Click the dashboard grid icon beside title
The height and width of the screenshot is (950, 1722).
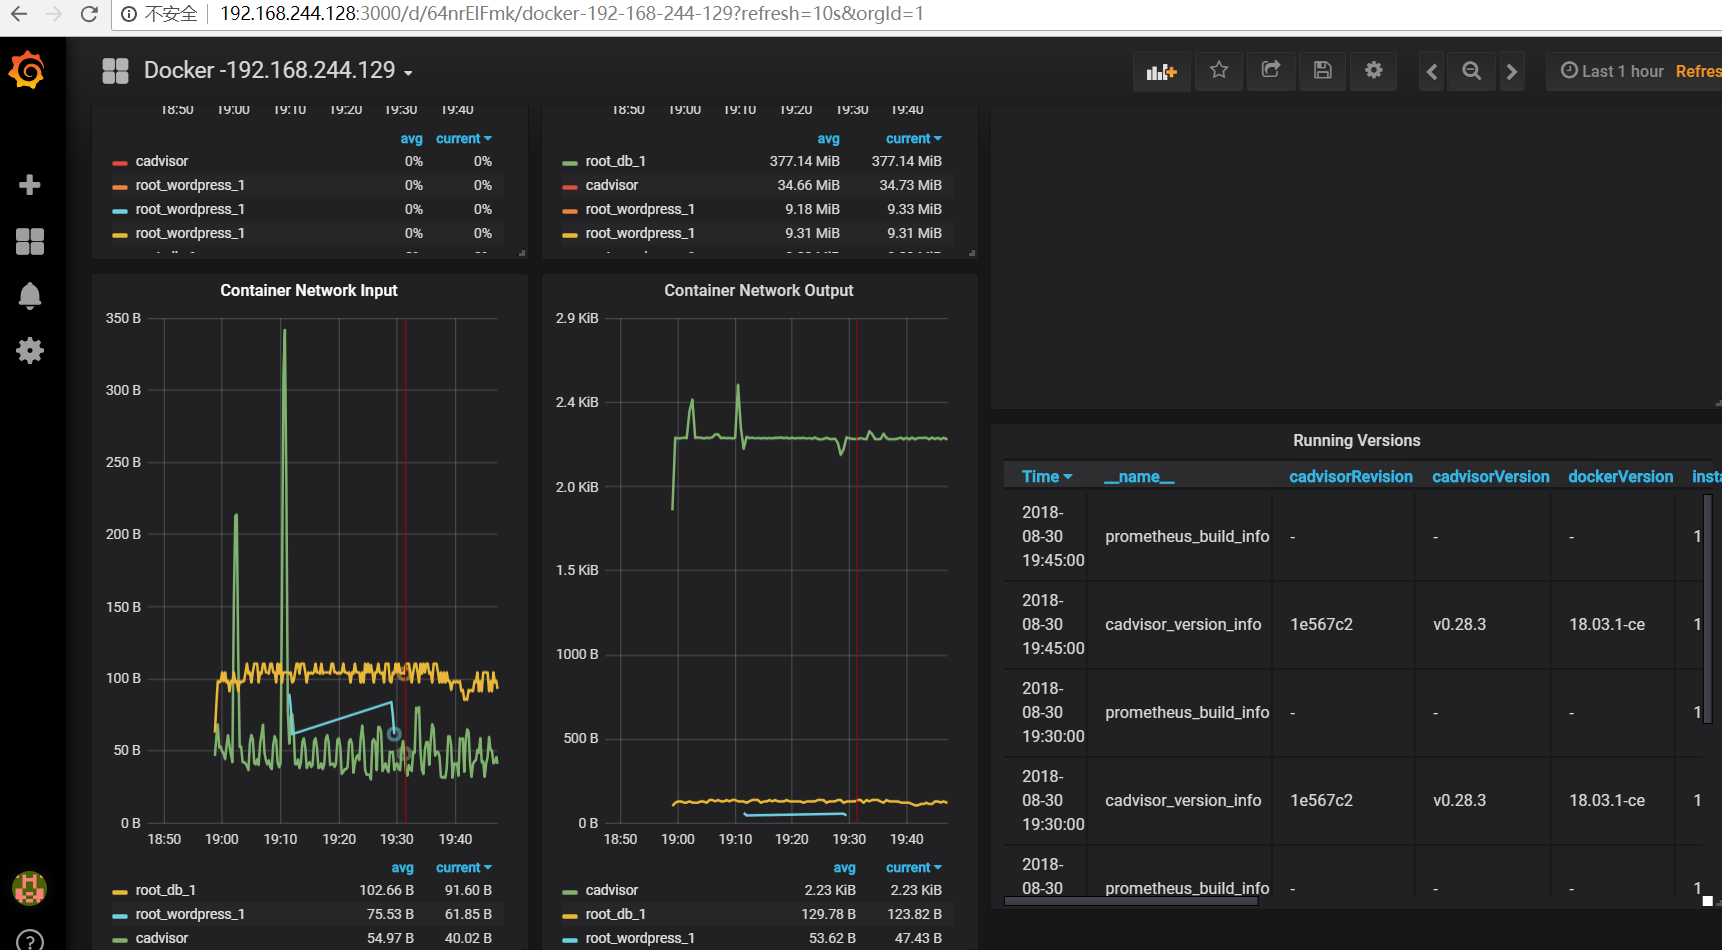[116, 71]
